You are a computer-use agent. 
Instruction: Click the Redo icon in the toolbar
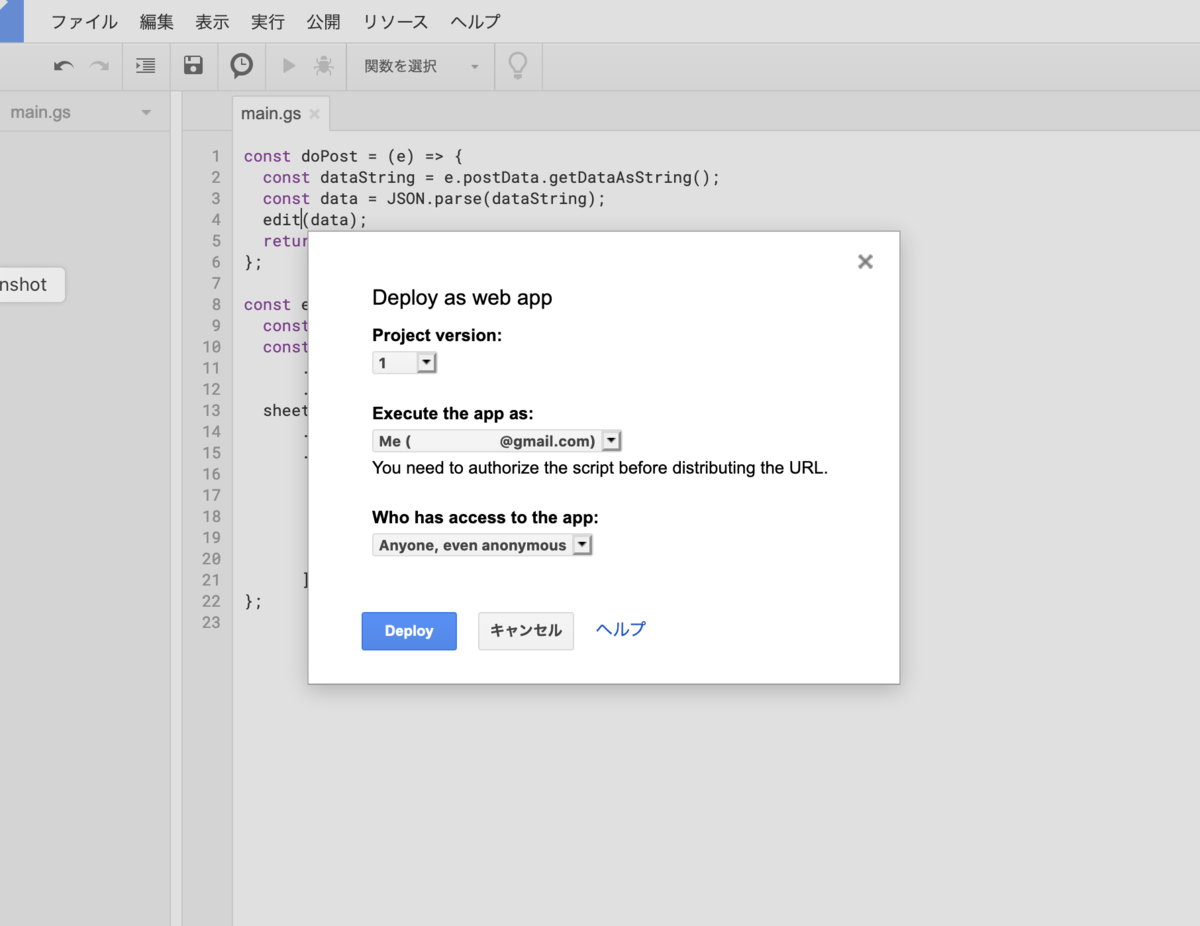click(98, 66)
